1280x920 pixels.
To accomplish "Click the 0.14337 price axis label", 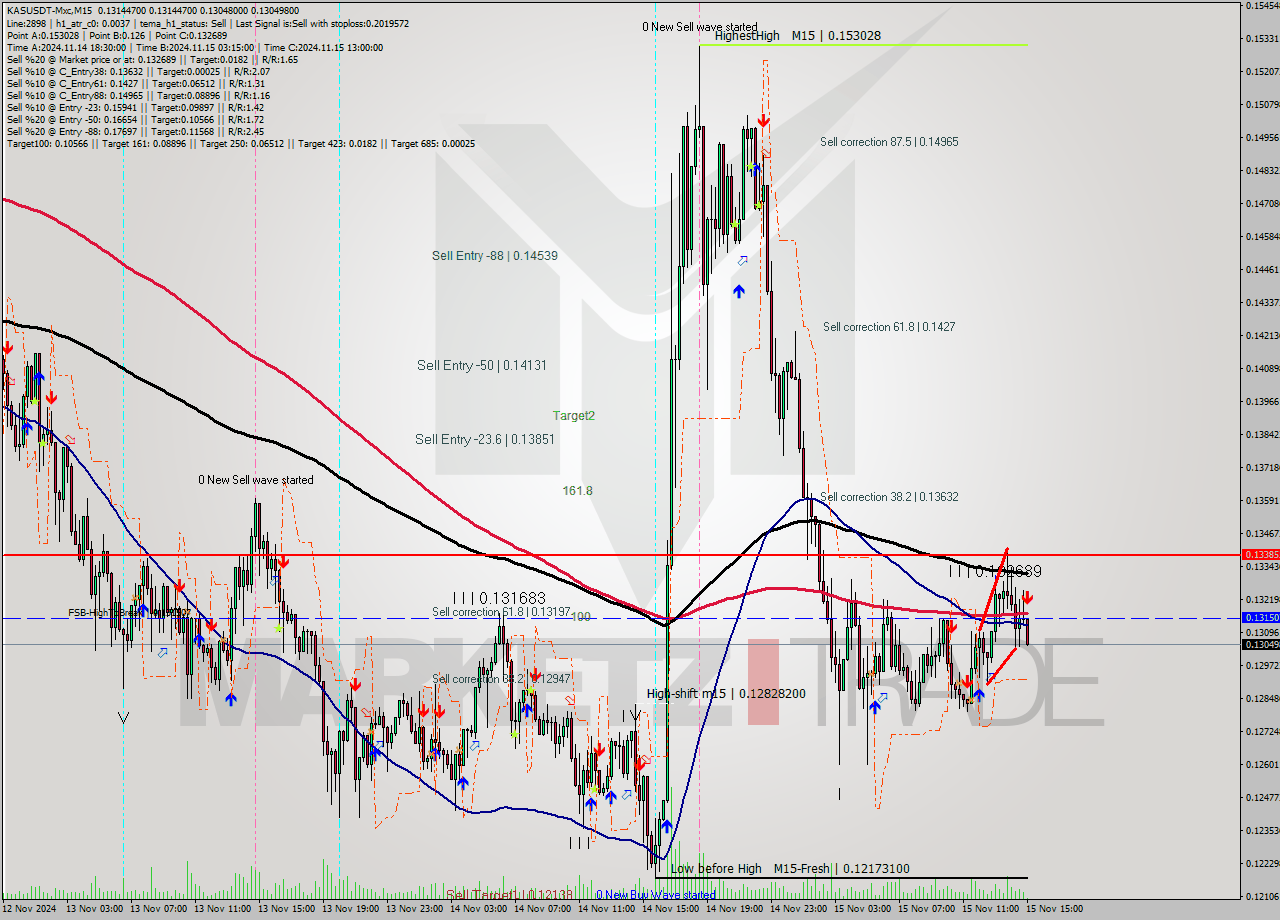I will [x=1262, y=303].
